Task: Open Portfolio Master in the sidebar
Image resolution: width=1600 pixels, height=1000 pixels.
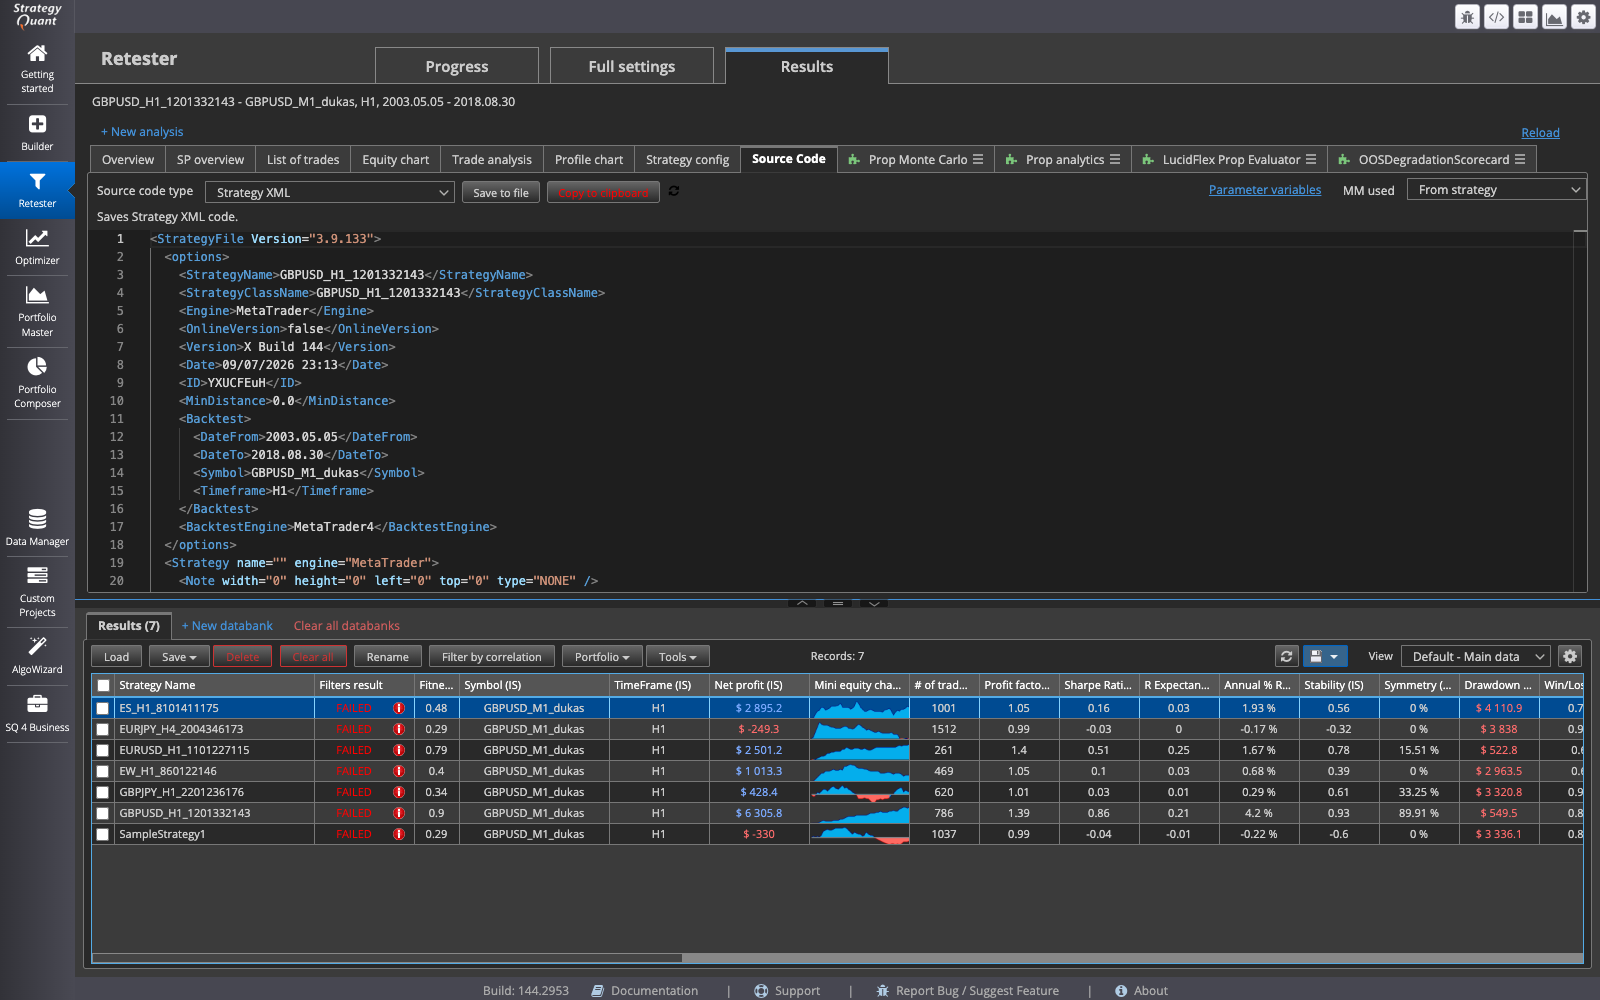Action: tap(37, 311)
